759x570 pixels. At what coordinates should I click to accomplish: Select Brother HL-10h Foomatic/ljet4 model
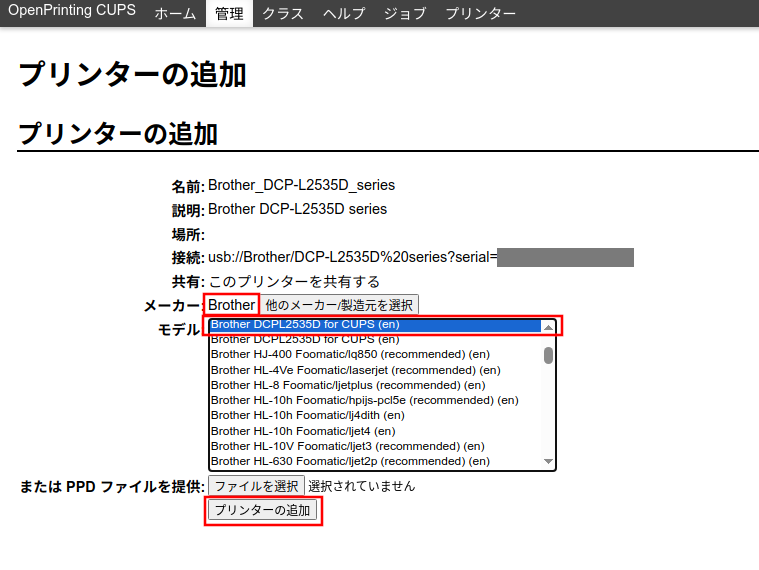coord(375,431)
